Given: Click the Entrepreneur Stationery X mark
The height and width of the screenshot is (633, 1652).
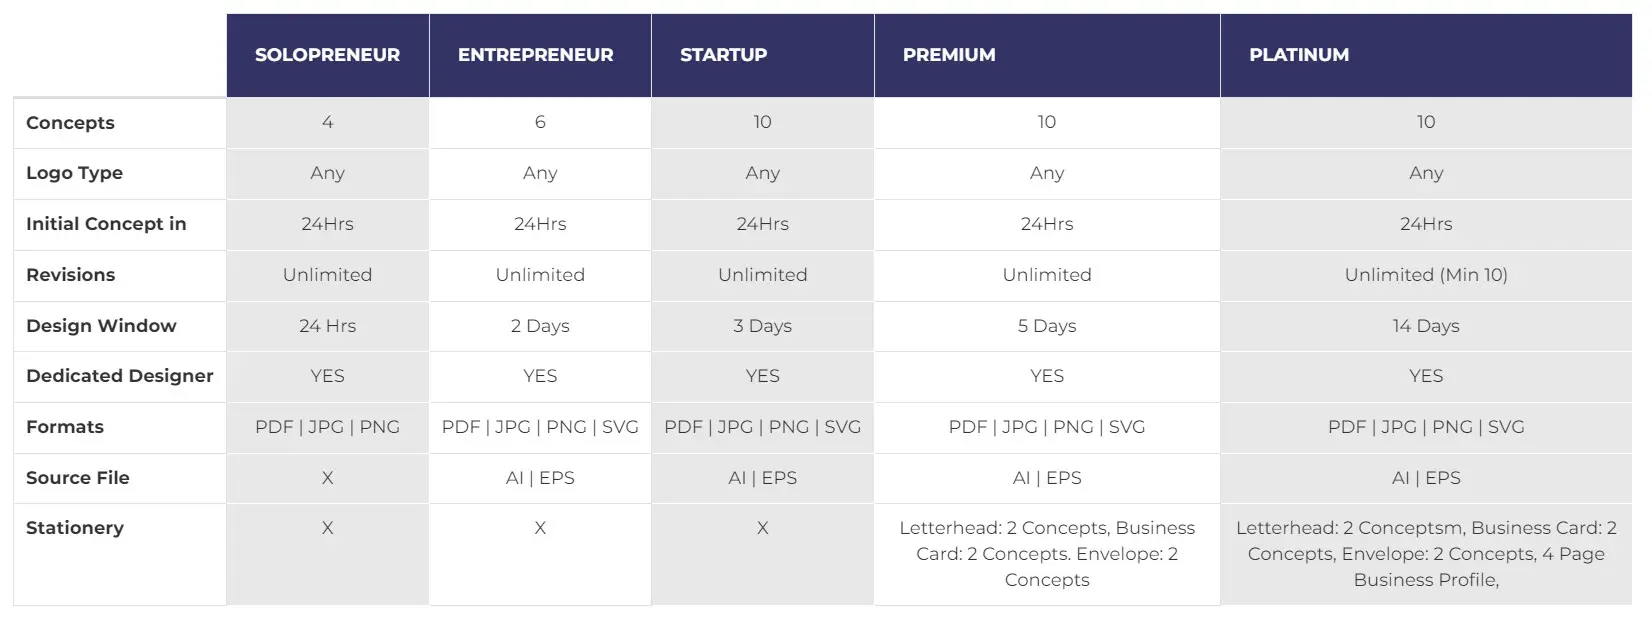Looking at the screenshot, I should click(x=540, y=528).
